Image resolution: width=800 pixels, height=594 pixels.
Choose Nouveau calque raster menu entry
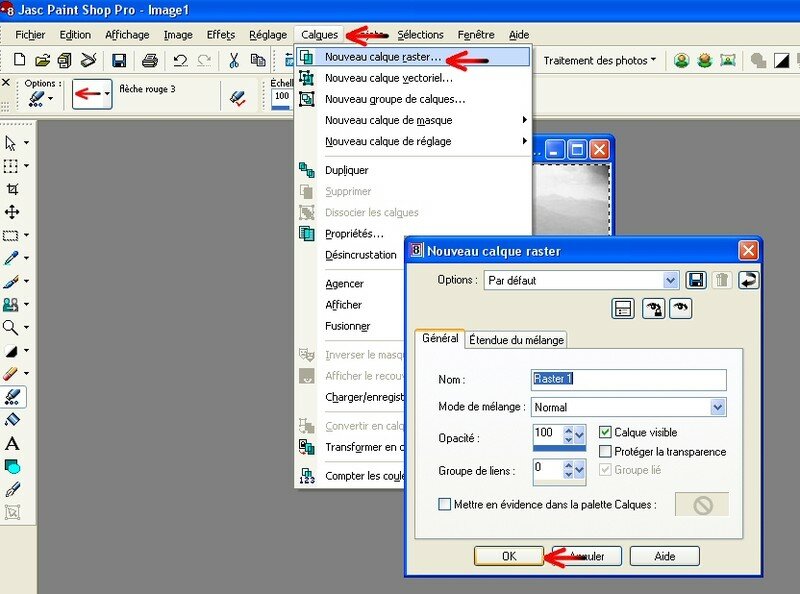click(414, 57)
